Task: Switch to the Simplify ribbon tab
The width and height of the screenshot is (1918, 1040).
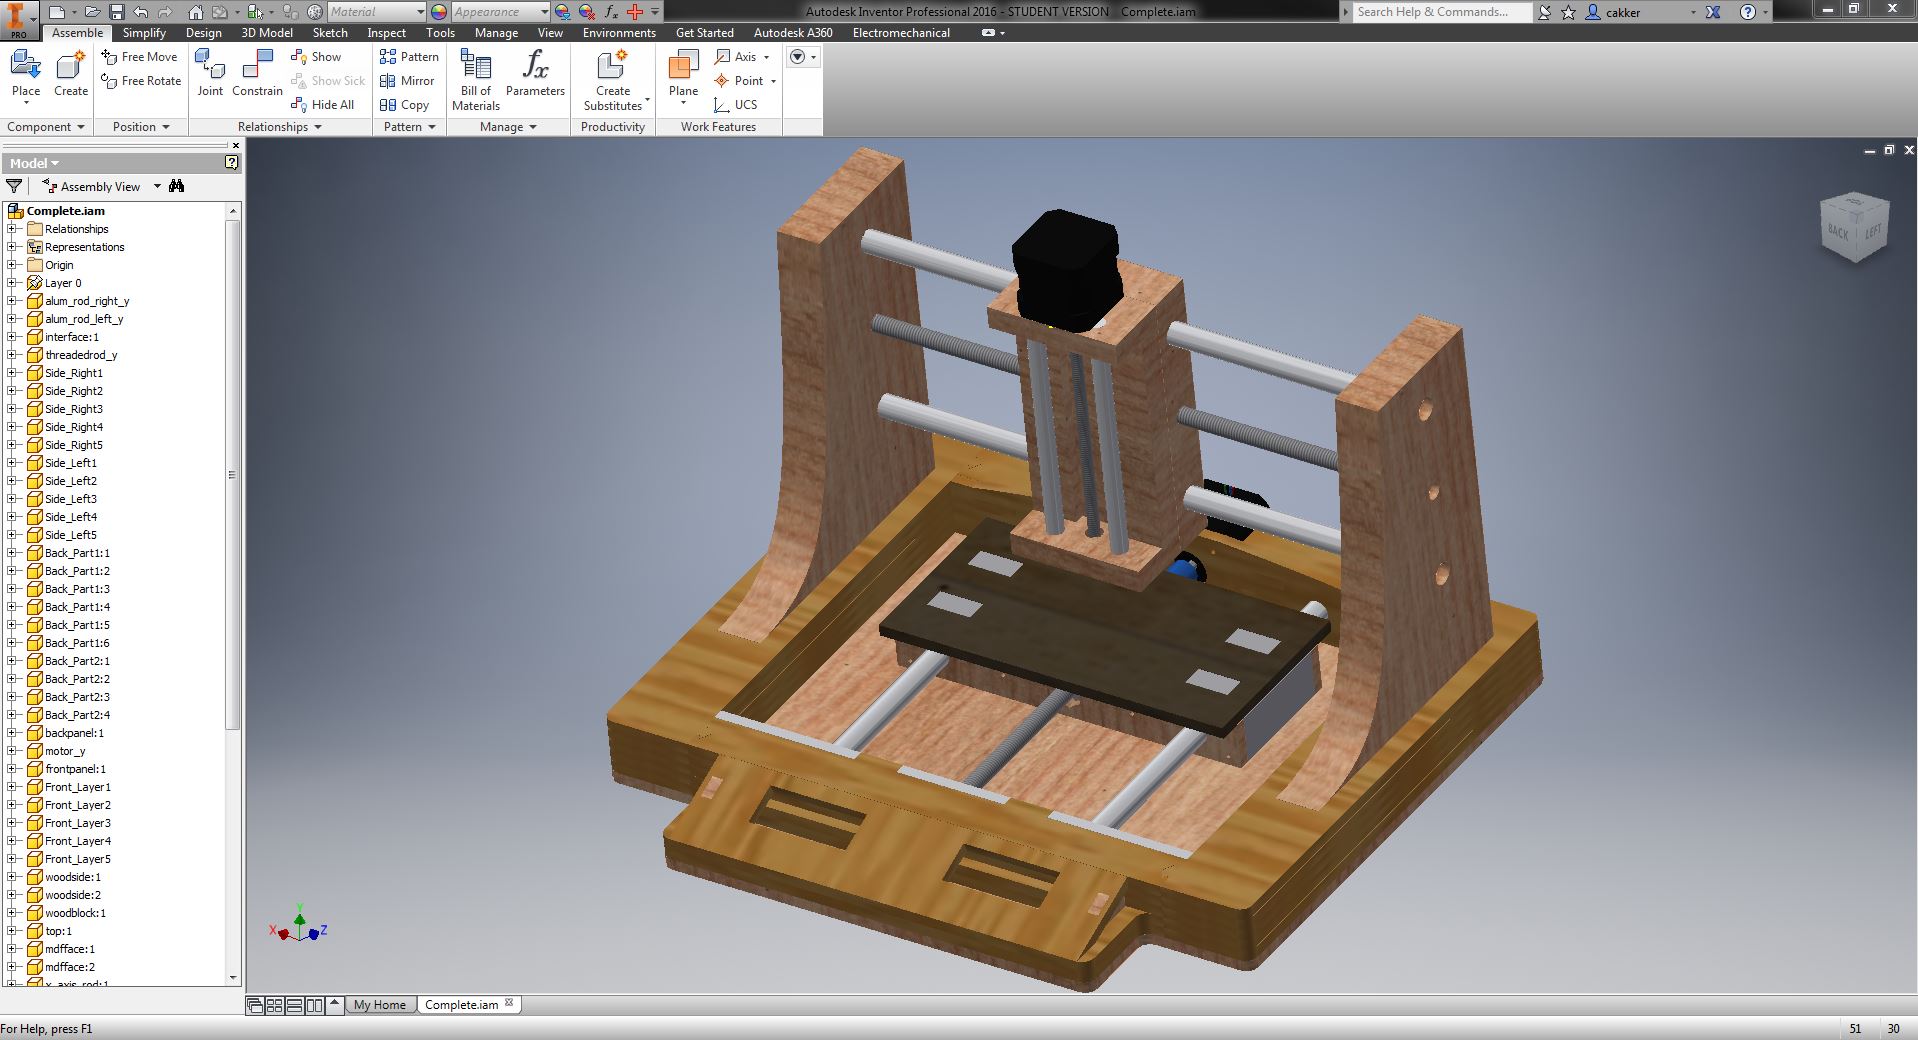Action: pos(144,33)
